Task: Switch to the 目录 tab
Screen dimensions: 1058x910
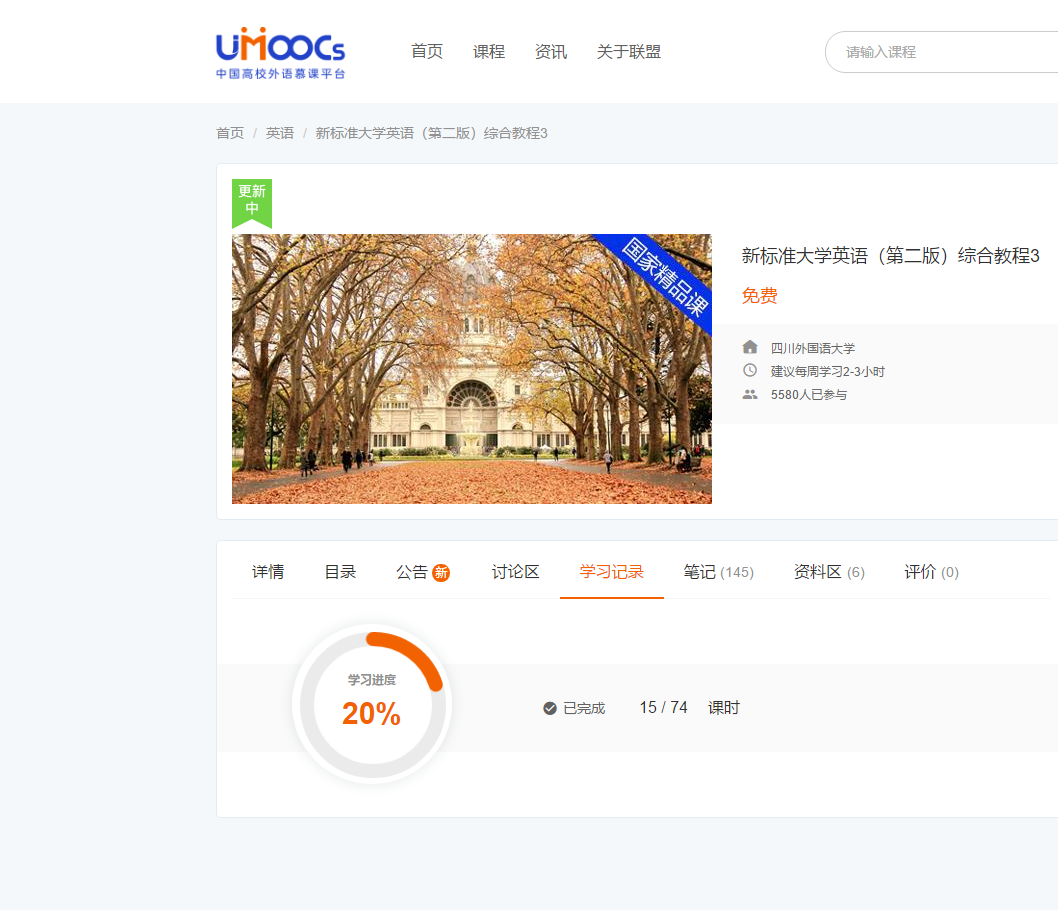Action: 340,572
